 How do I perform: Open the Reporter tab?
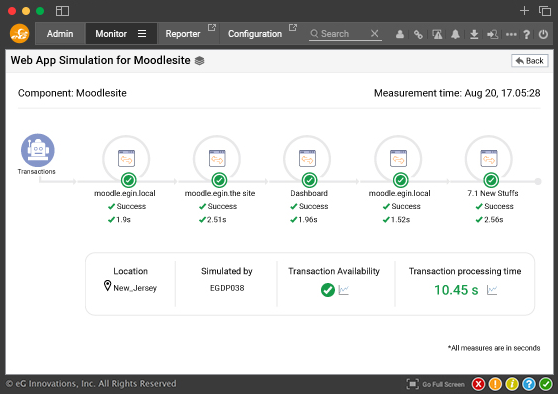click(x=183, y=34)
